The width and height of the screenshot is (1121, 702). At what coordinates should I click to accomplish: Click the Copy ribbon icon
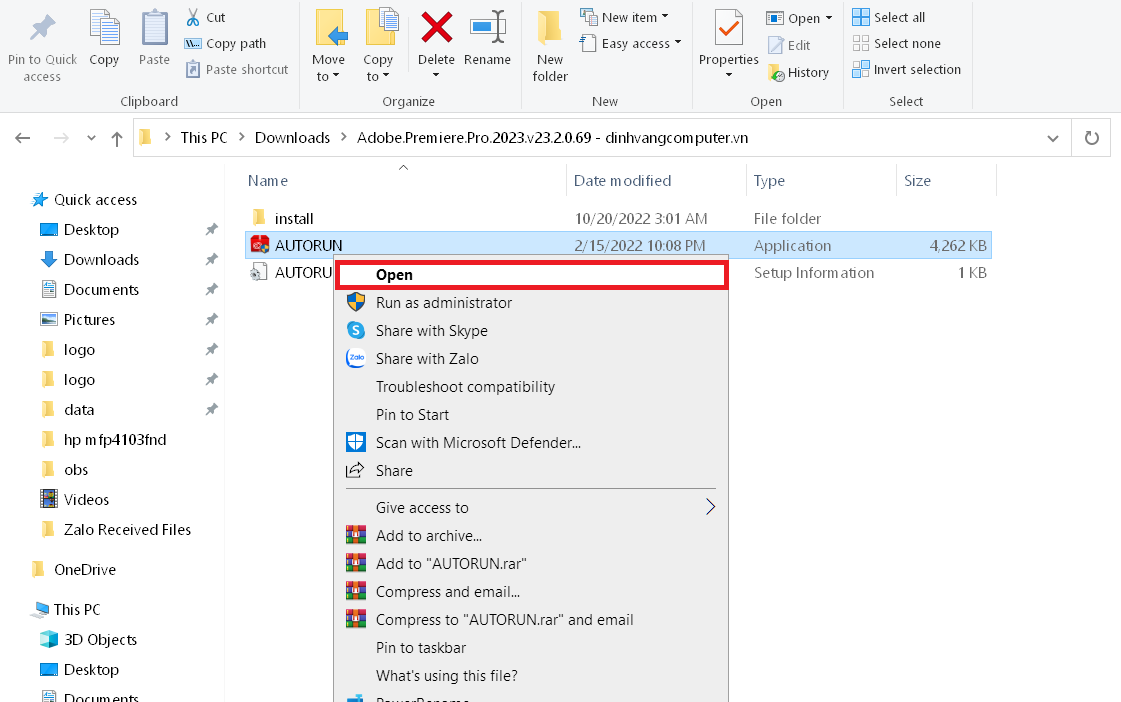(104, 29)
